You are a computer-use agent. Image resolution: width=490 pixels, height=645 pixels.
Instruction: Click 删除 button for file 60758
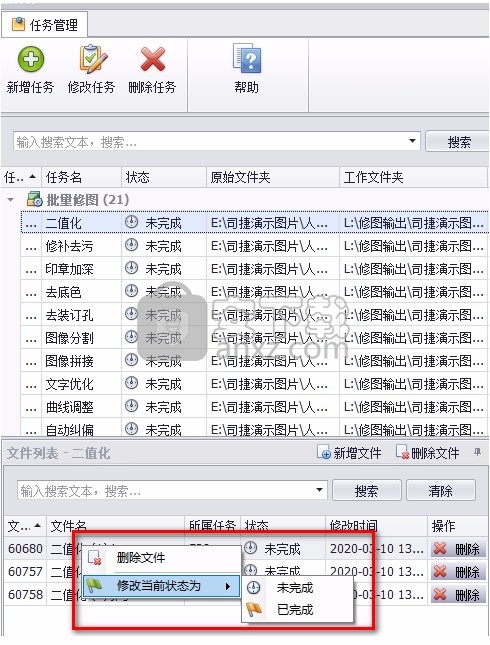pyautogui.click(x=458, y=595)
